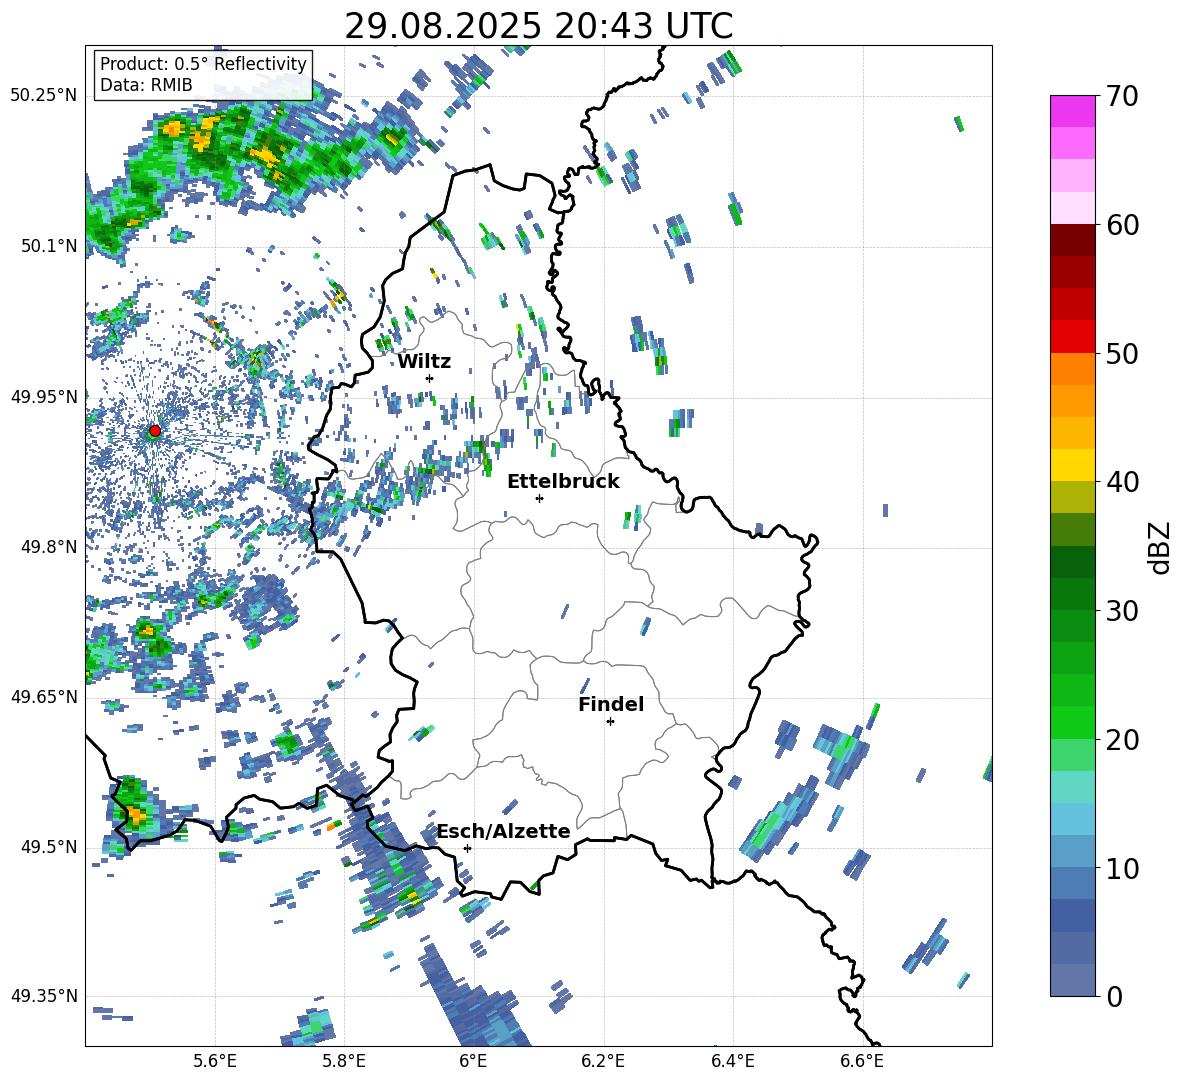The image size is (1184, 1081).
Task: Click the 10 tick on colorbar
Action: [1122, 869]
